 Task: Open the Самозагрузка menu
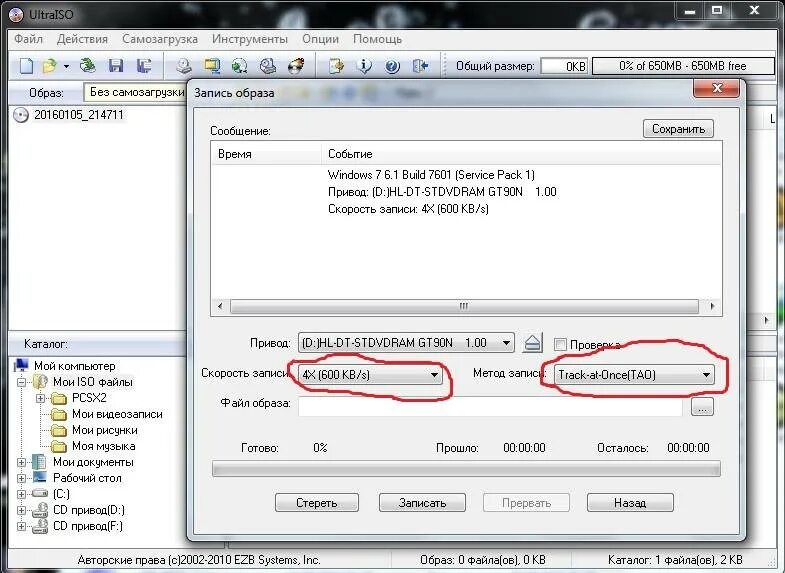tap(160, 39)
